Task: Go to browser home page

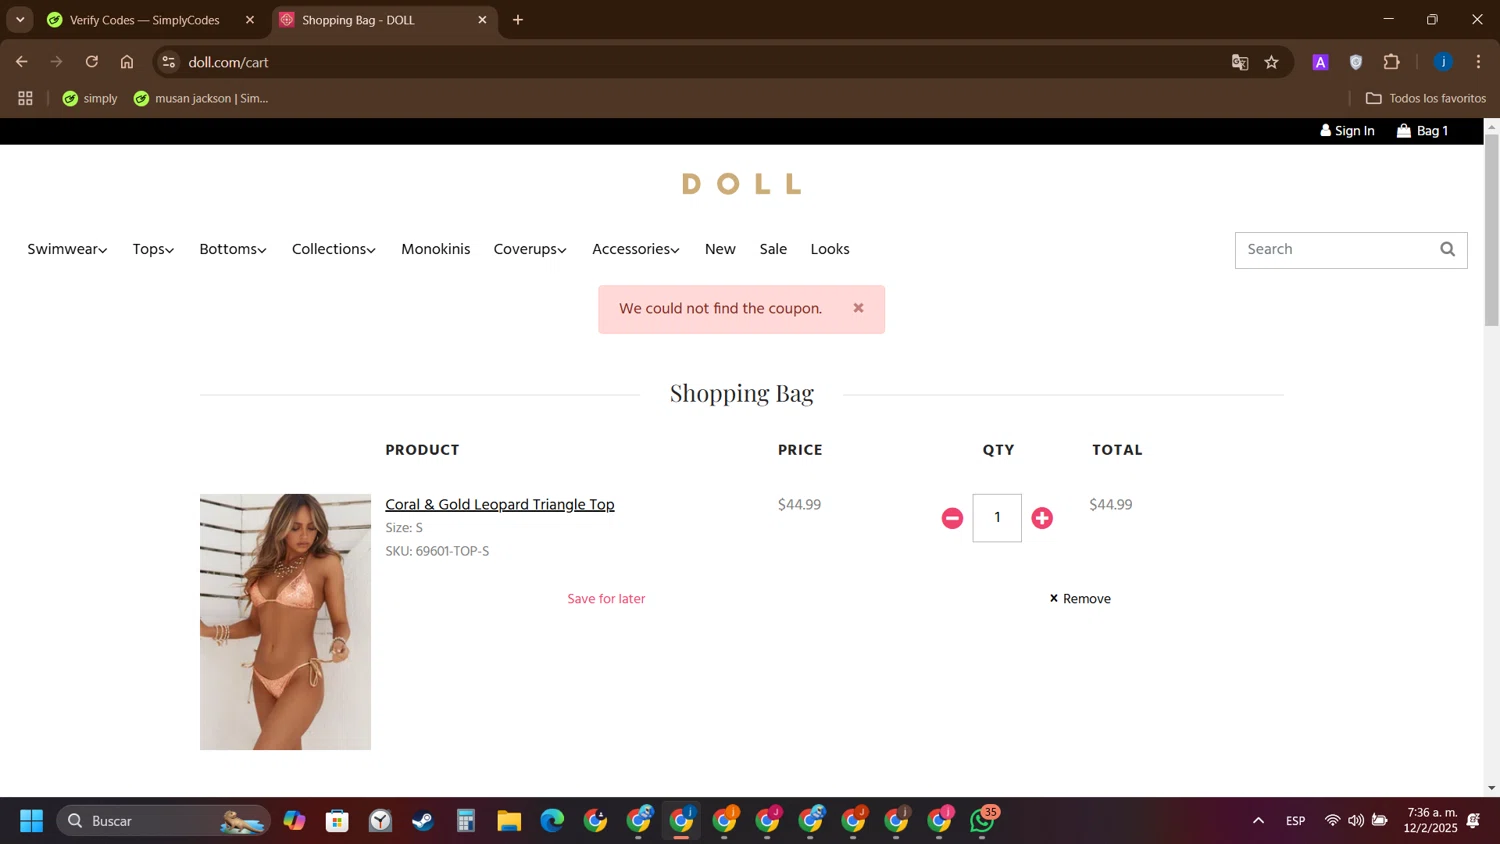Action: point(127,62)
